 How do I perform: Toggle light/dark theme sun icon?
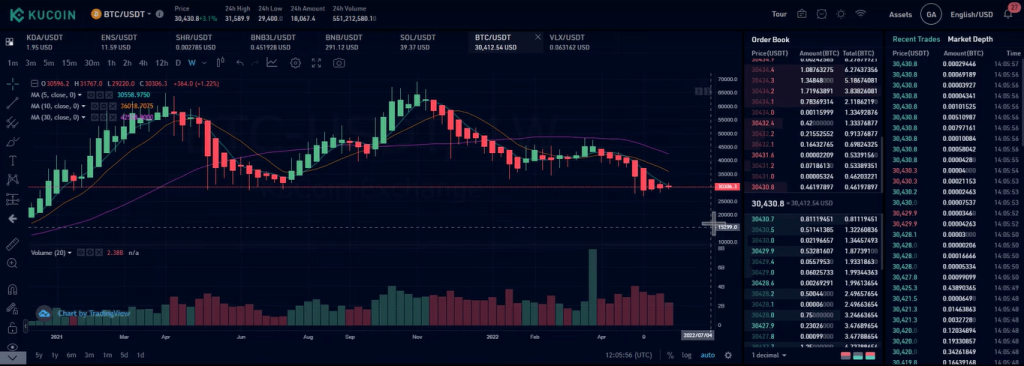840,14
